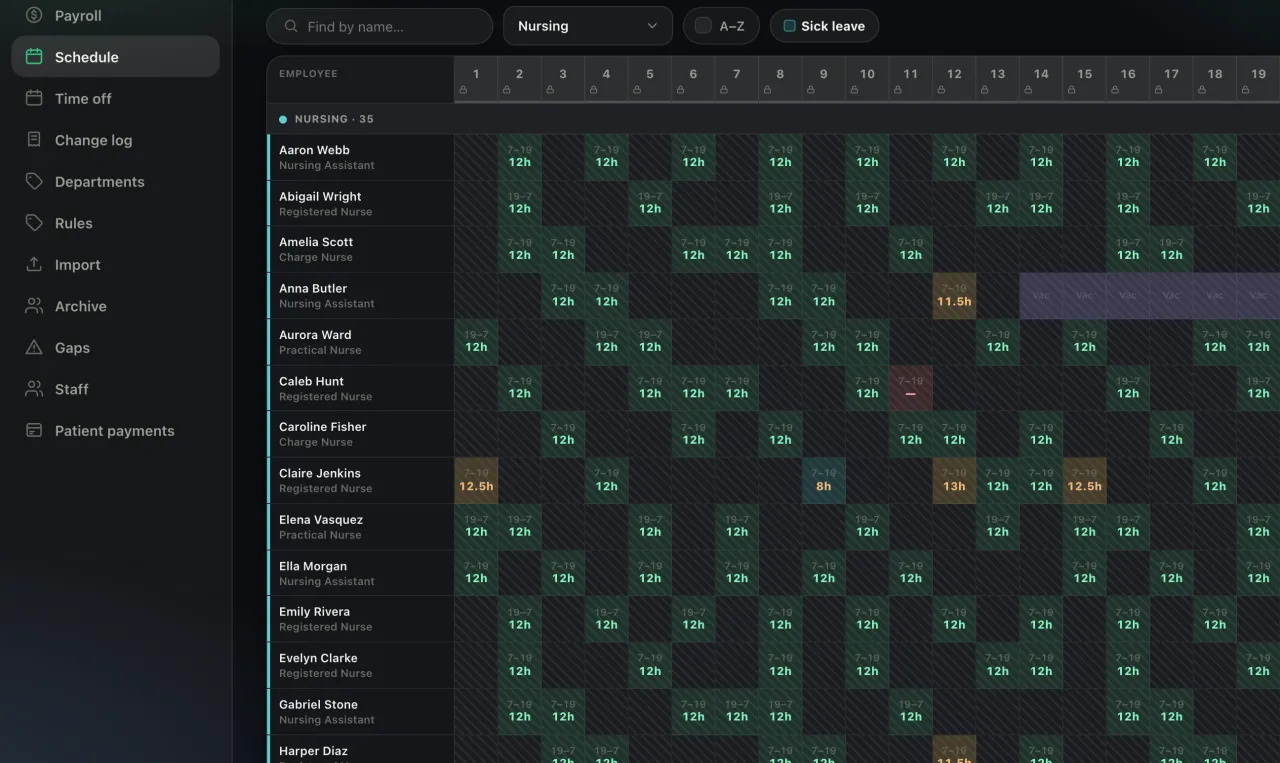Screen dimensions: 1280x763
Task: Select Claire Jenkins' 13h shift on day 12
Action: (x=954, y=480)
